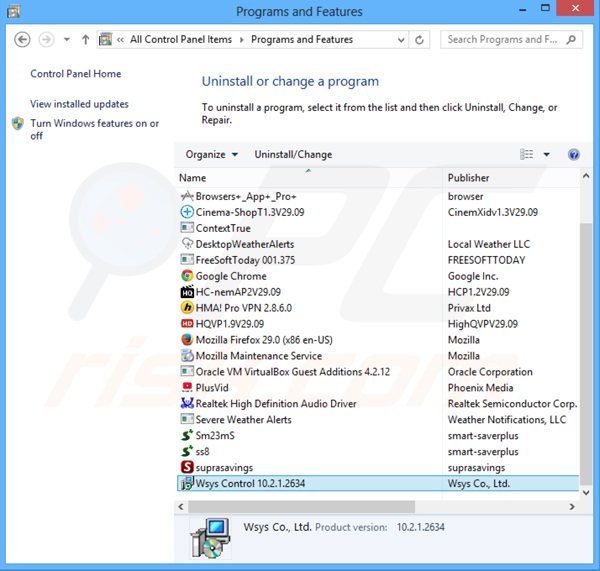The height and width of the screenshot is (571, 600).
Task: Click the Wsys installer thumbnail in details pane
Action: pos(210,538)
